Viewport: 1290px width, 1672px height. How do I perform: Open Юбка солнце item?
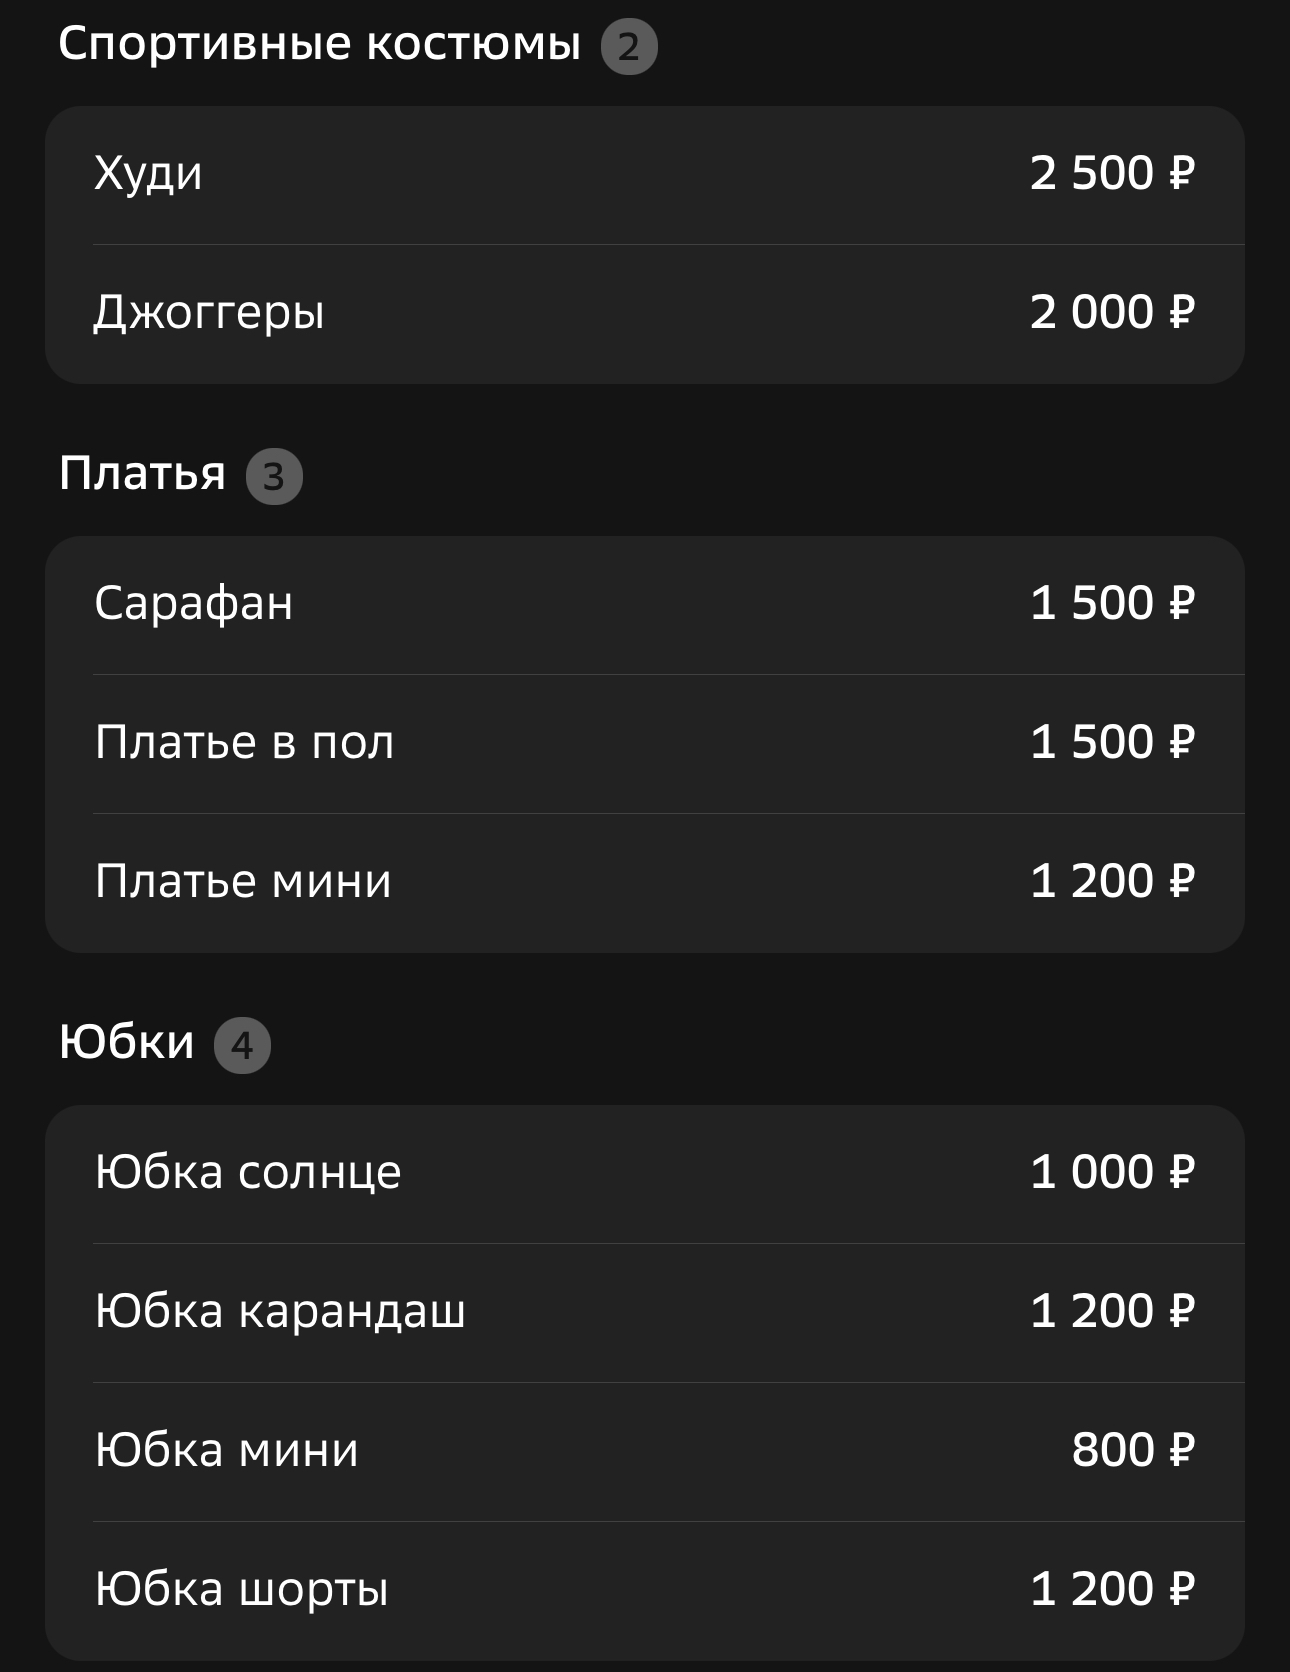pos(645,1174)
